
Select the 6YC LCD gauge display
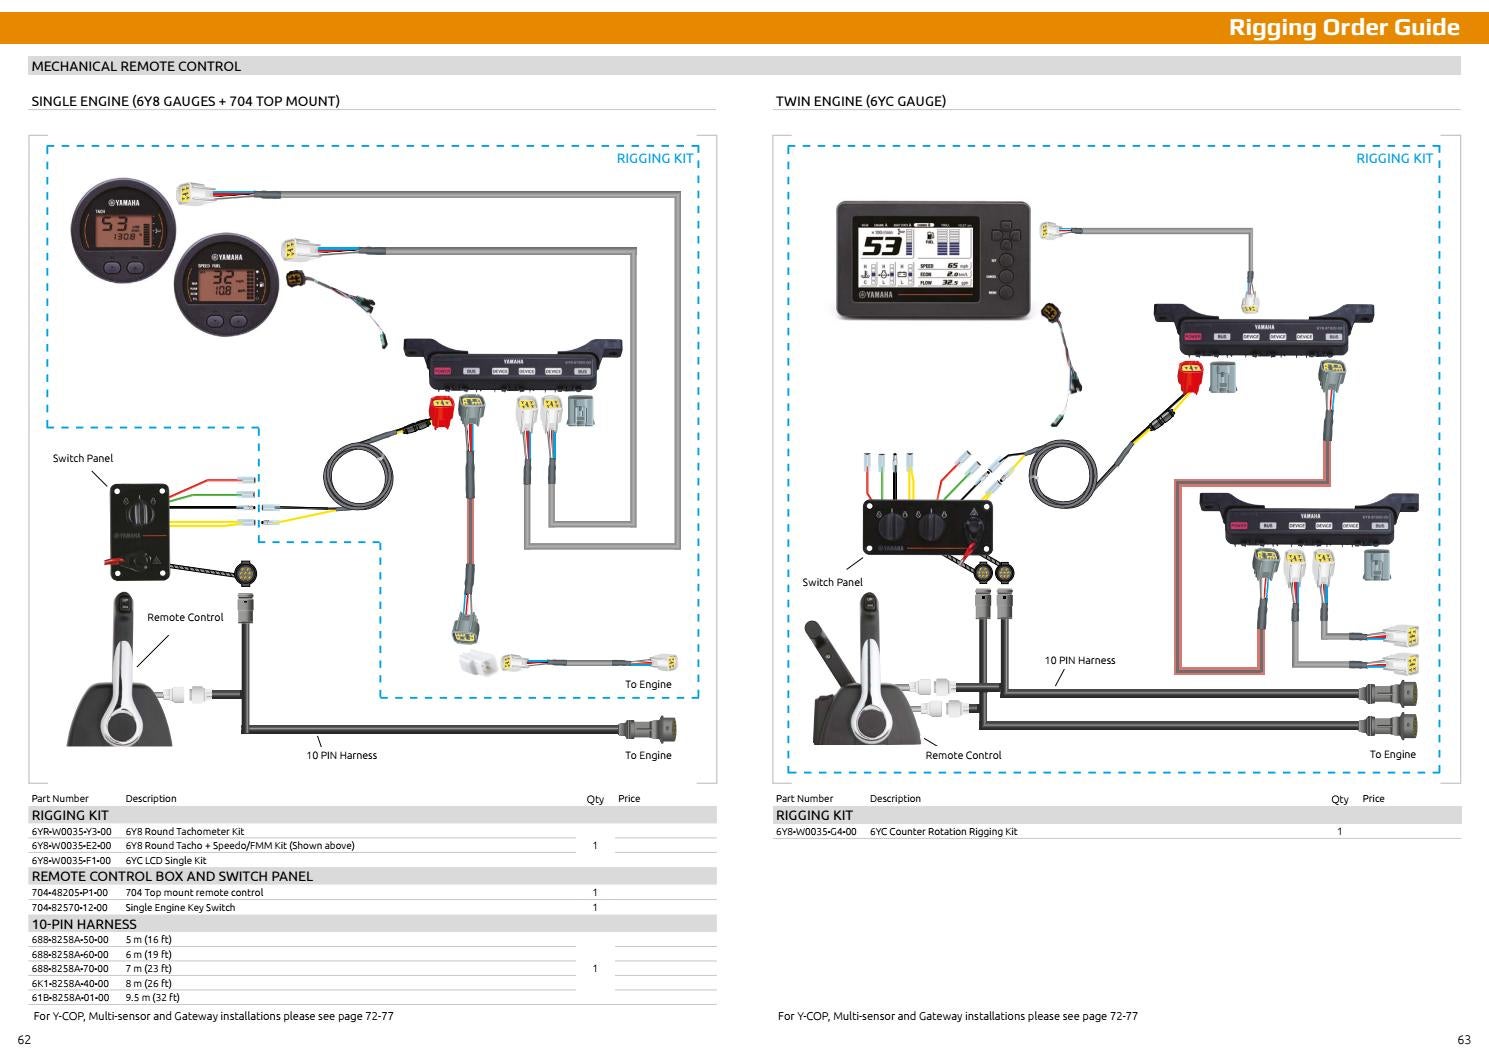coord(932,260)
